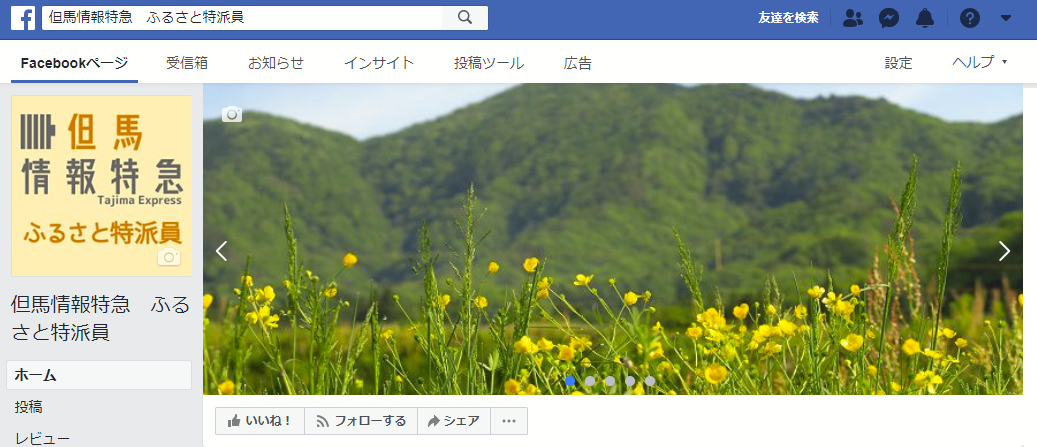
Task: Open the 投稿ツール publishing tools tab
Action: coord(489,63)
